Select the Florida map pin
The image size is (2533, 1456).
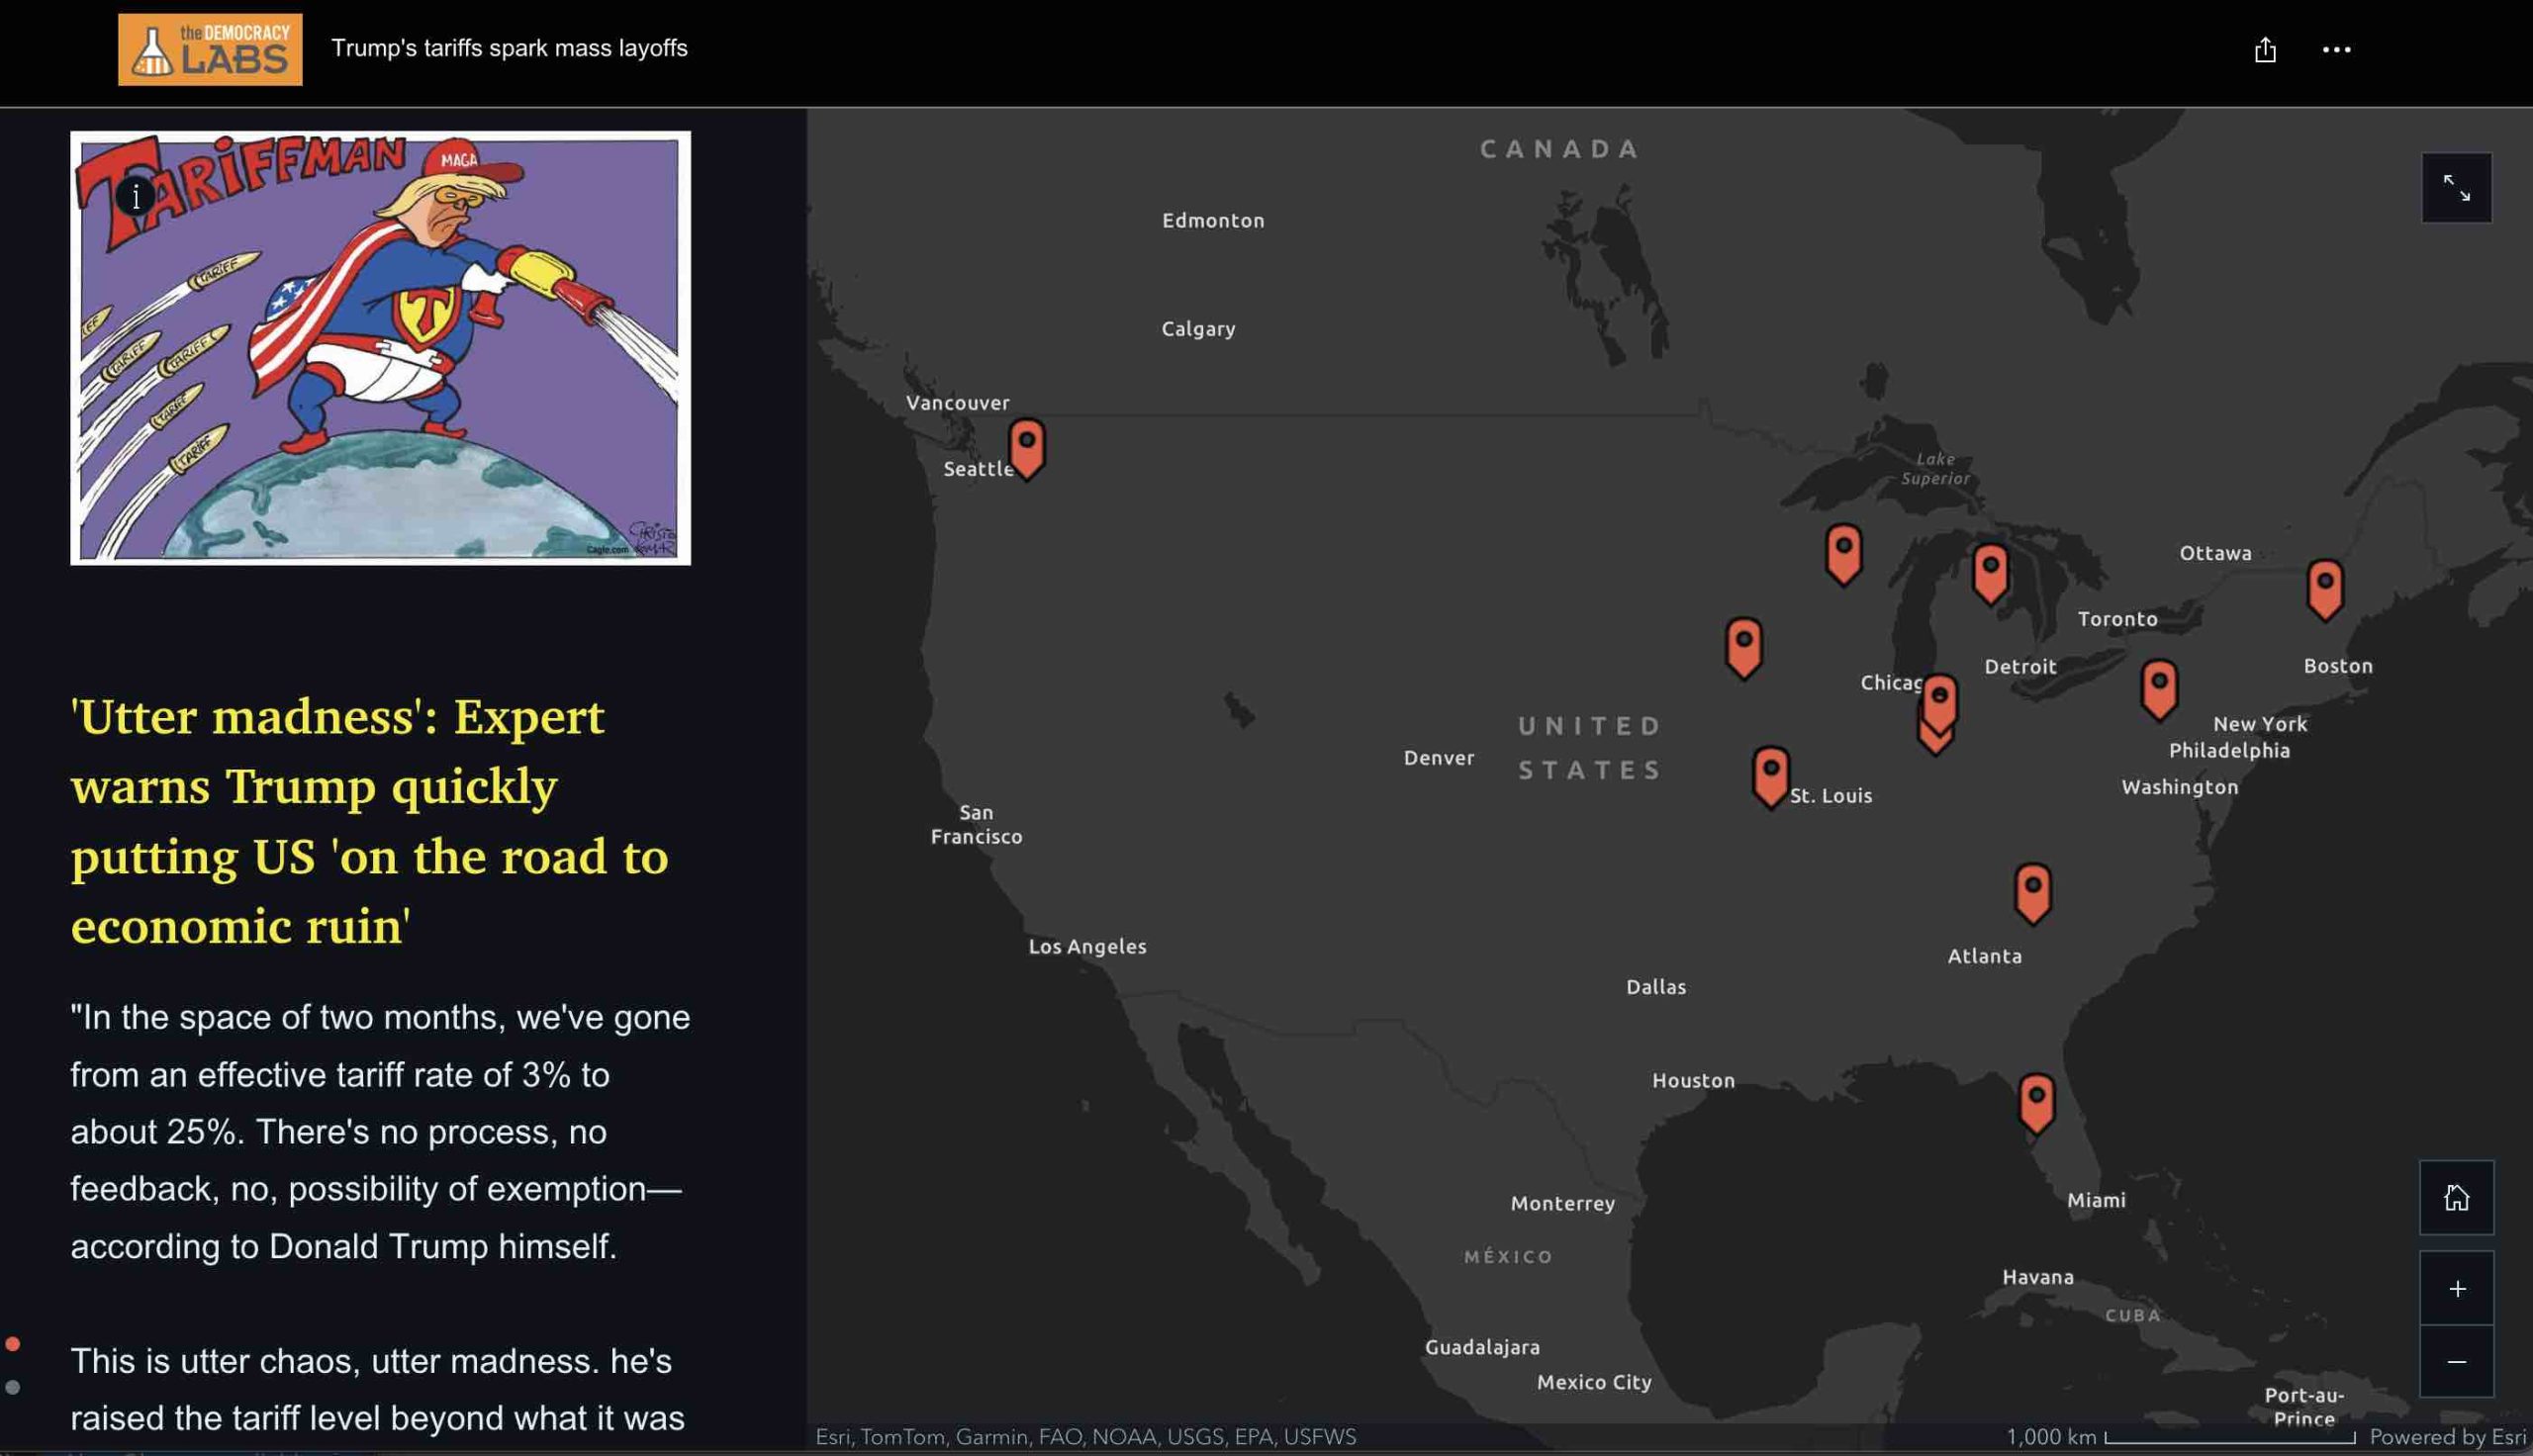[2036, 1103]
